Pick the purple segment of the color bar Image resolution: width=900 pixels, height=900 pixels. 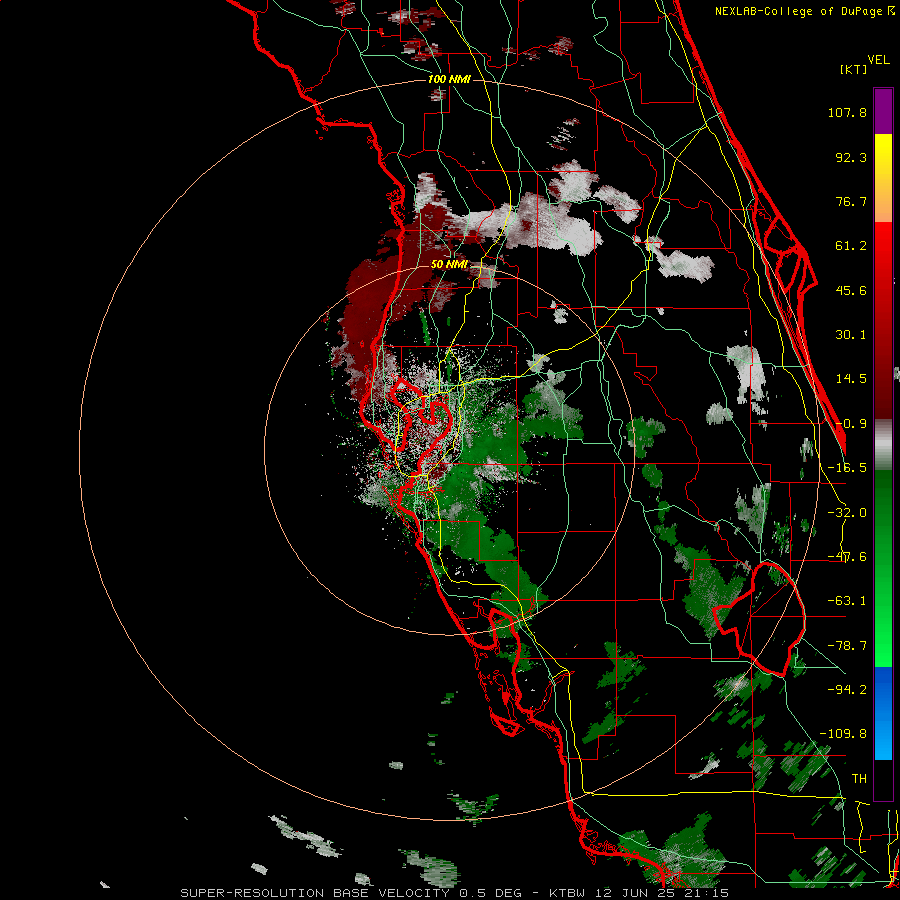(x=883, y=111)
